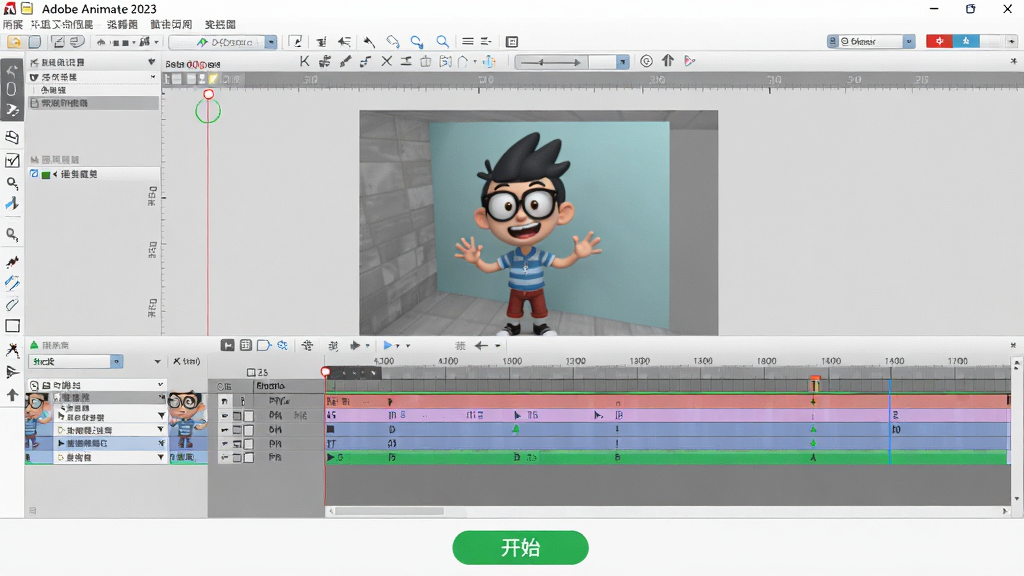Open the last menu in the menu bar
Image resolution: width=1024 pixels, height=576 pixels.
tap(220, 24)
